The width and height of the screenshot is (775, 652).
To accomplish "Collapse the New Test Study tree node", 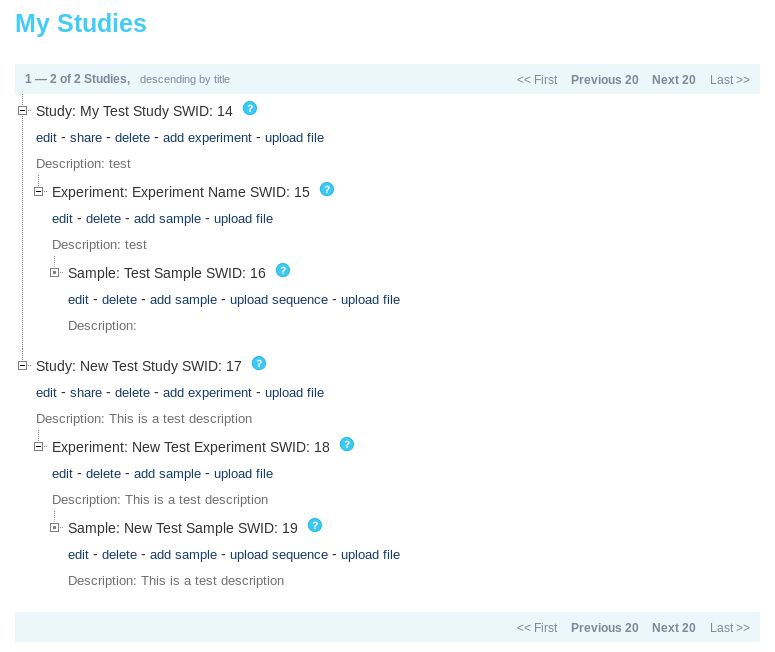I will (22, 366).
